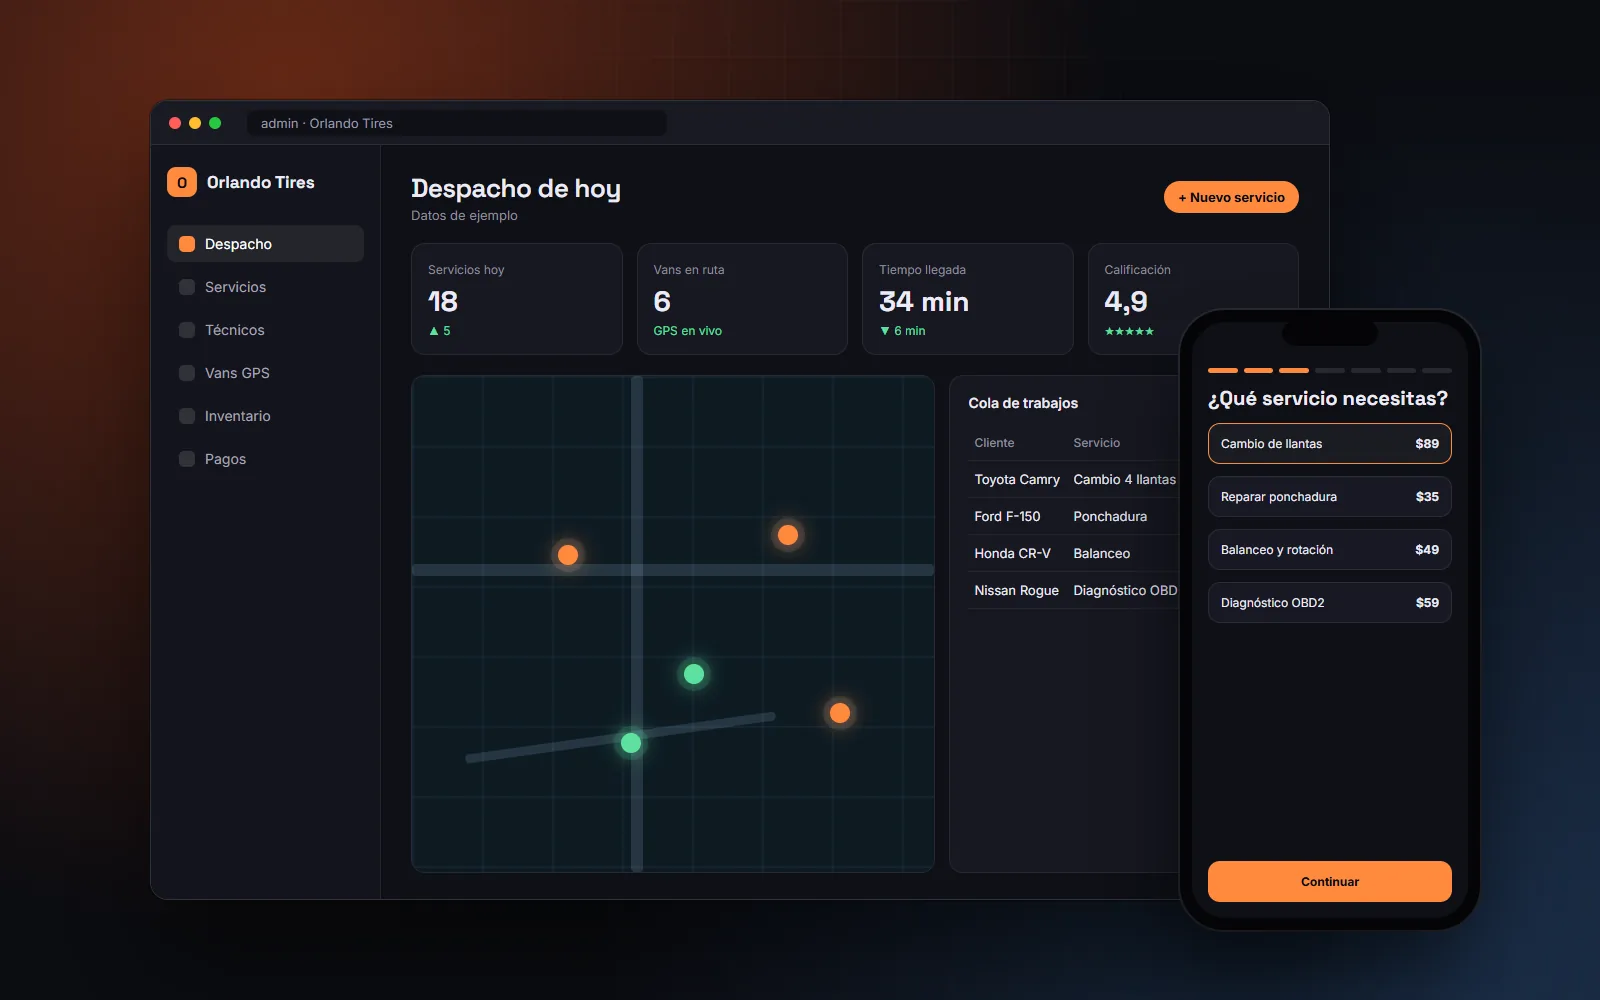
Task: Tap the Continuar button on the phone
Action: pyautogui.click(x=1330, y=881)
